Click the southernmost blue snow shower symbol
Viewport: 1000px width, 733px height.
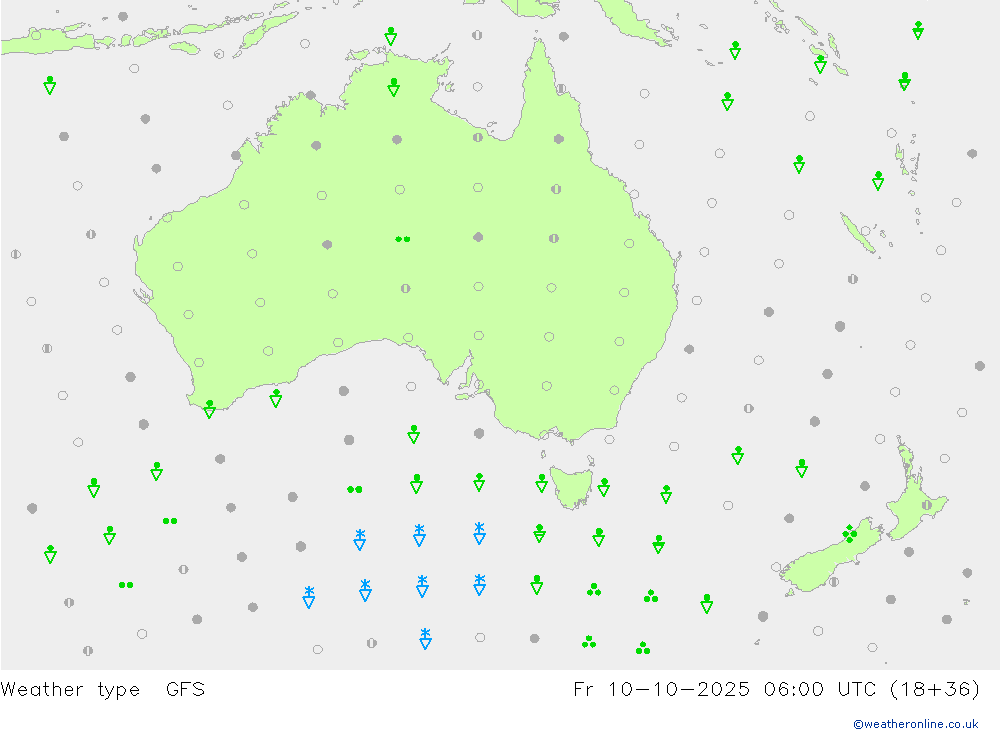coord(425,639)
